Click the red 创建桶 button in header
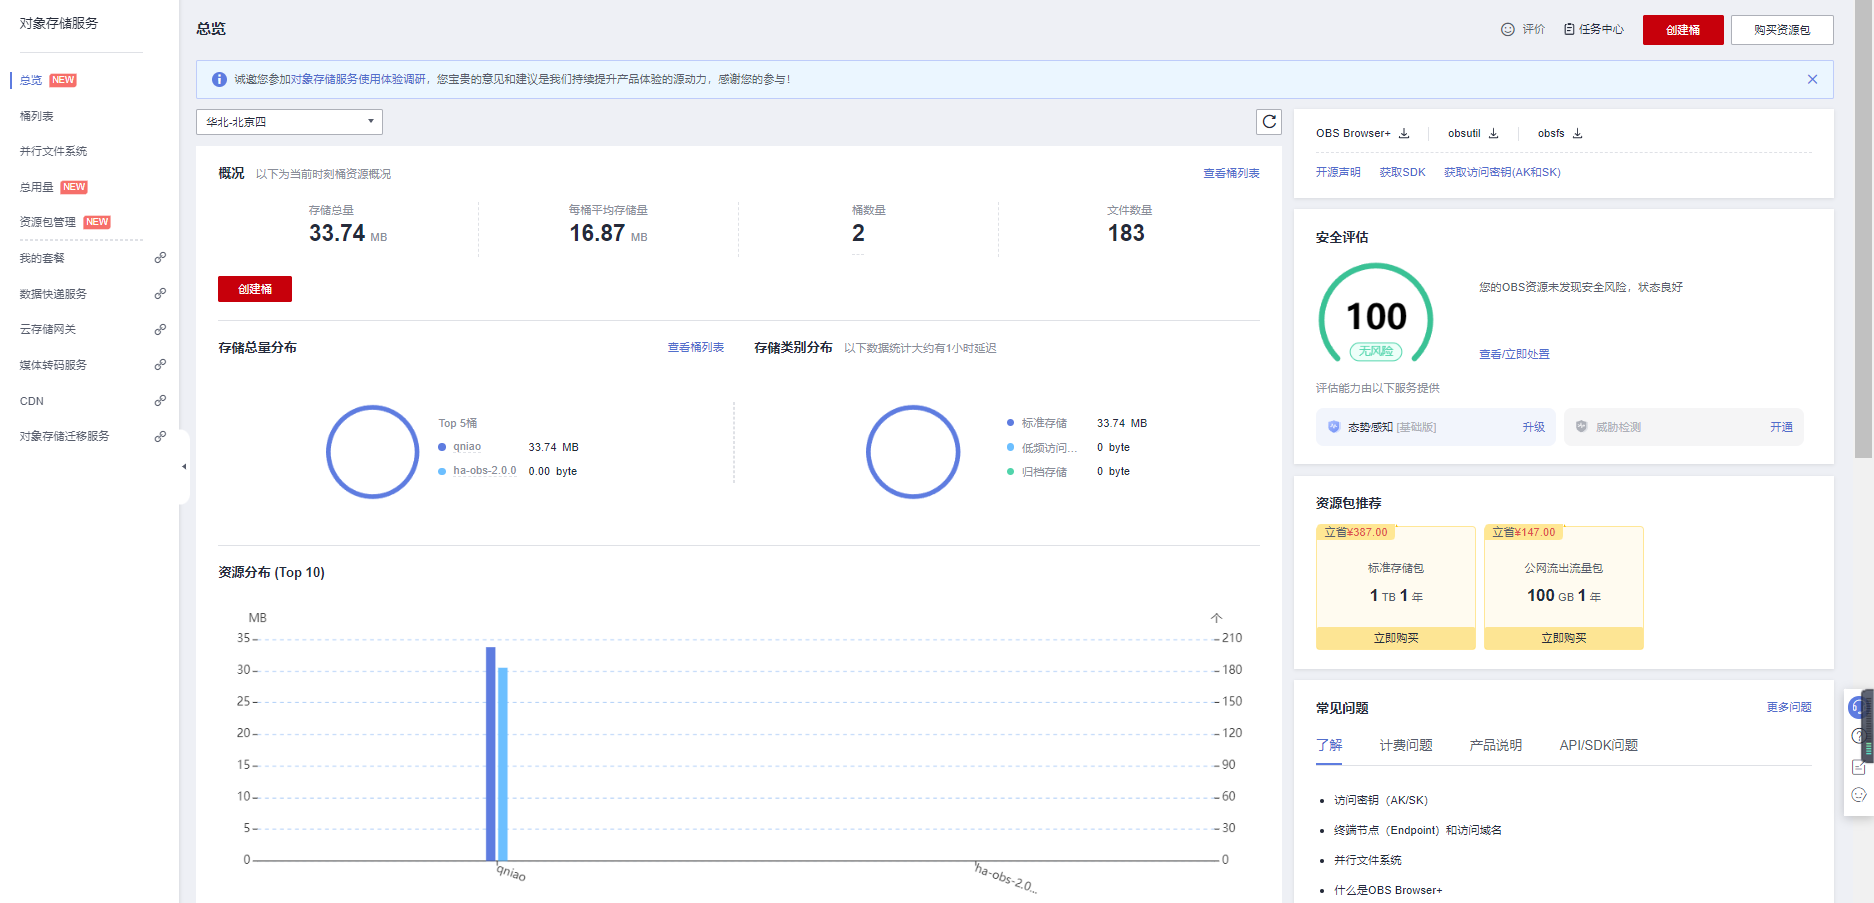Image resolution: width=1874 pixels, height=903 pixels. coord(1683,30)
